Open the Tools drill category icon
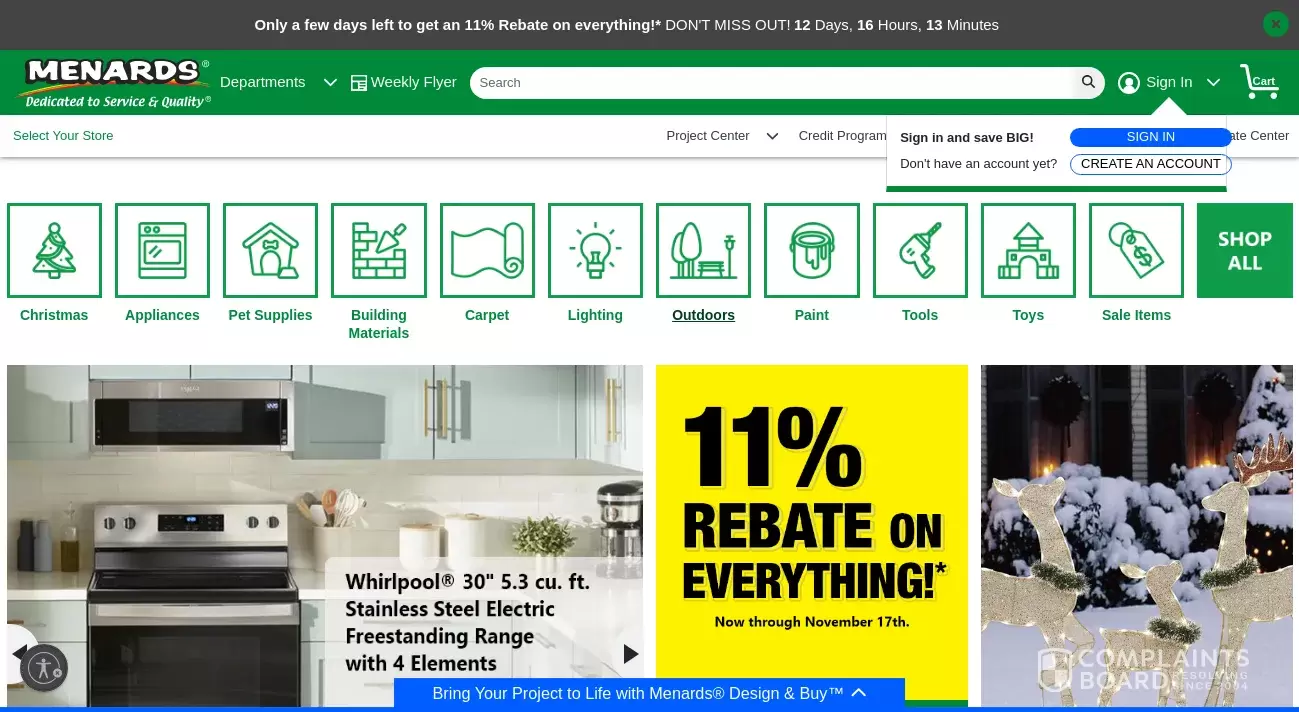This screenshot has width=1299, height=712. point(920,250)
